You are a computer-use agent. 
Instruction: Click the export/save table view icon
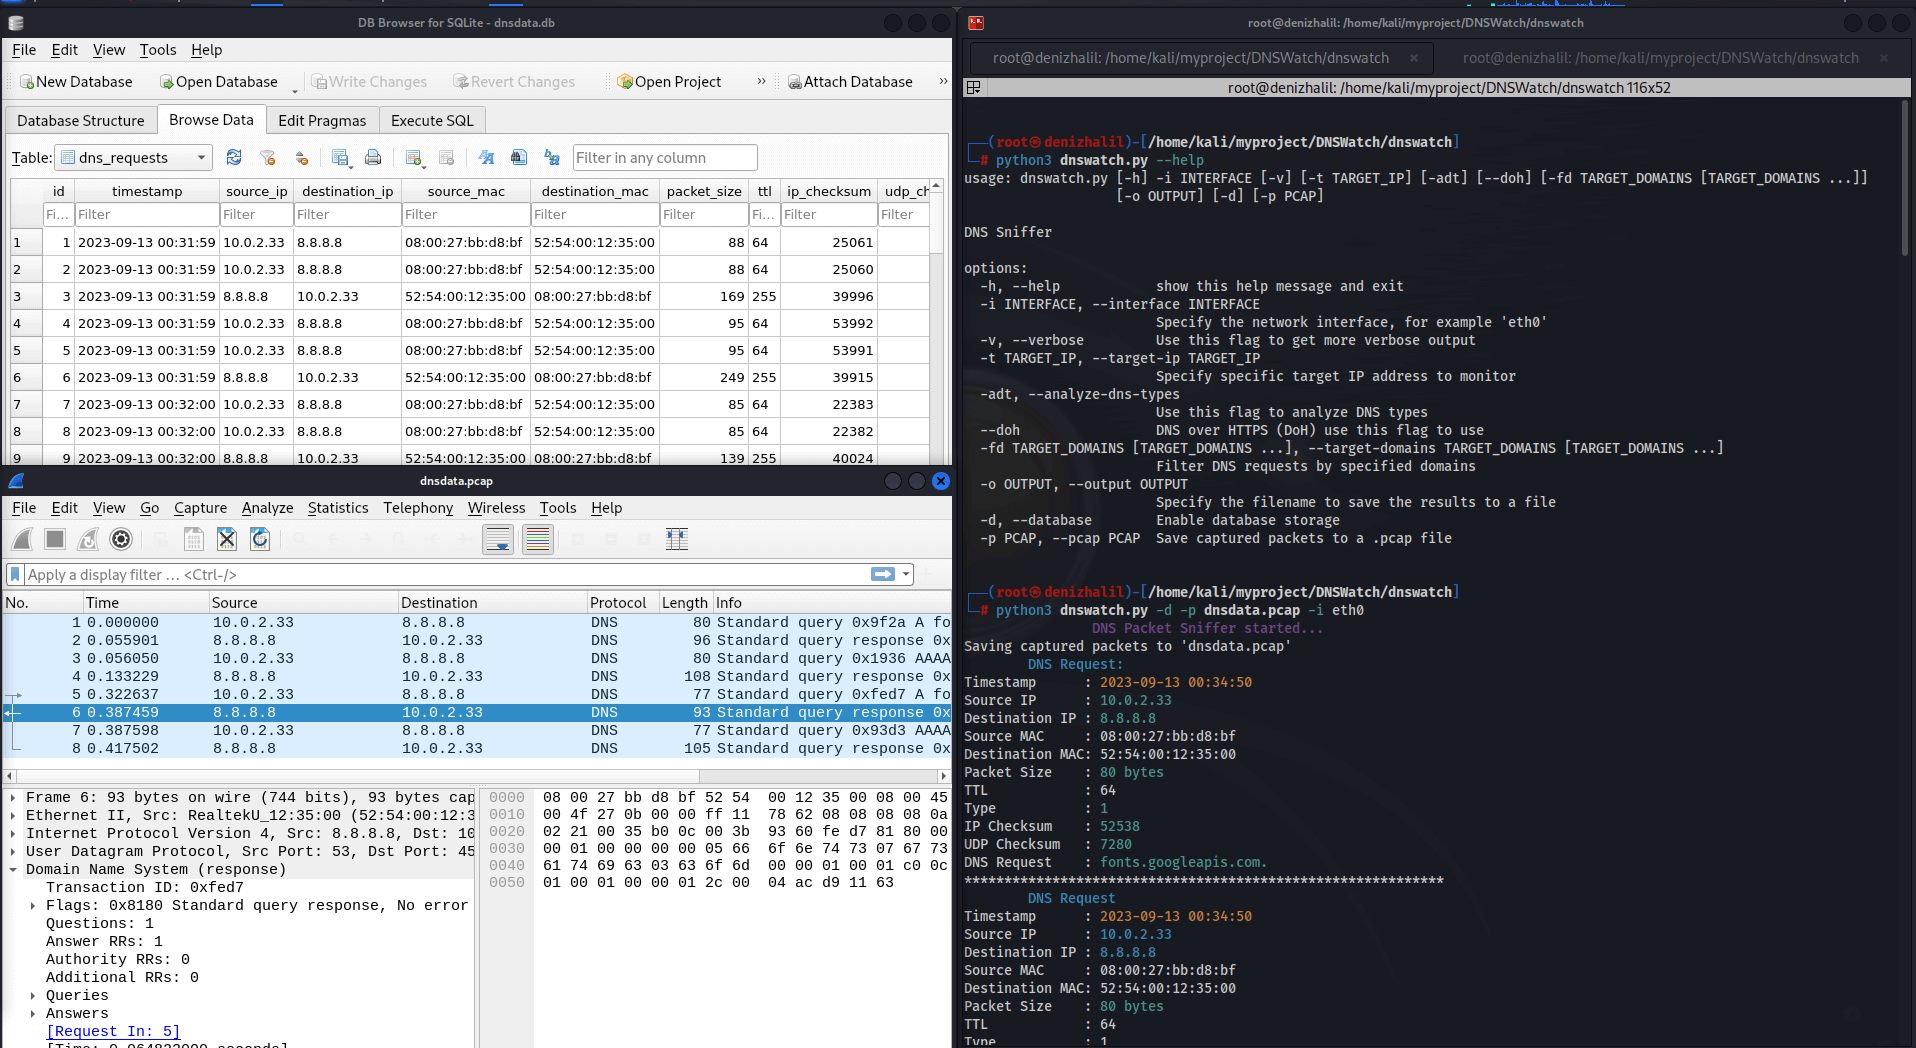coord(340,157)
